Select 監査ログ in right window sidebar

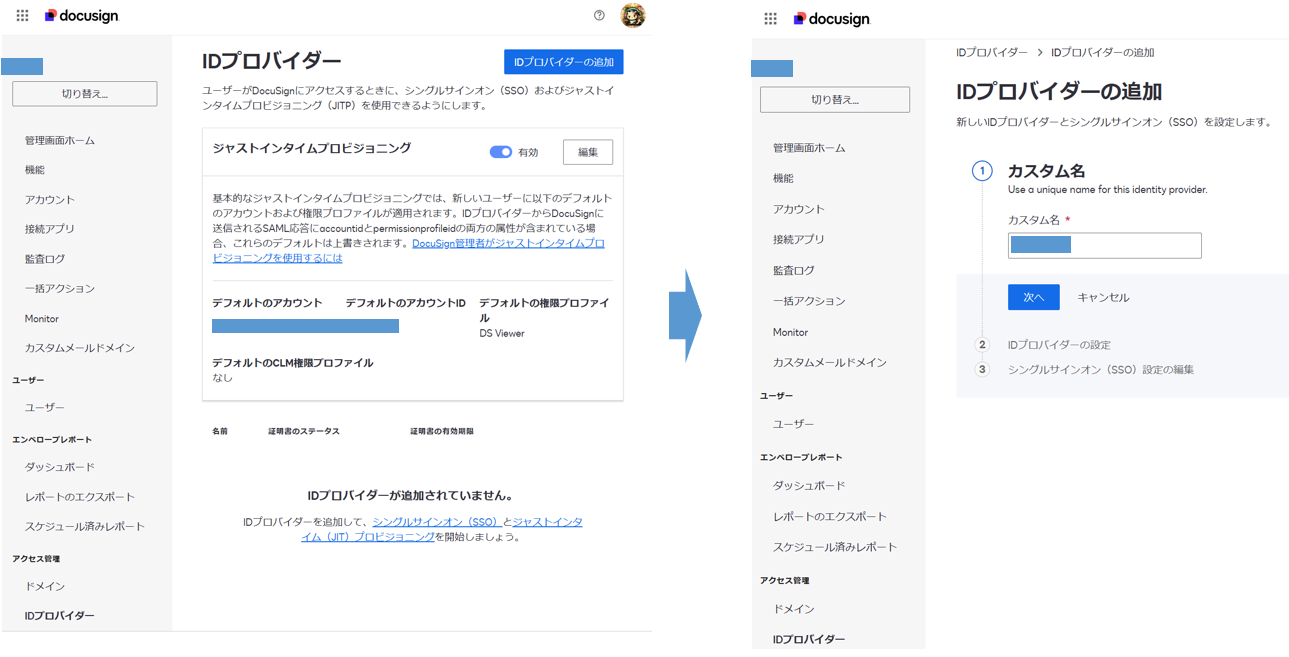pos(794,270)
